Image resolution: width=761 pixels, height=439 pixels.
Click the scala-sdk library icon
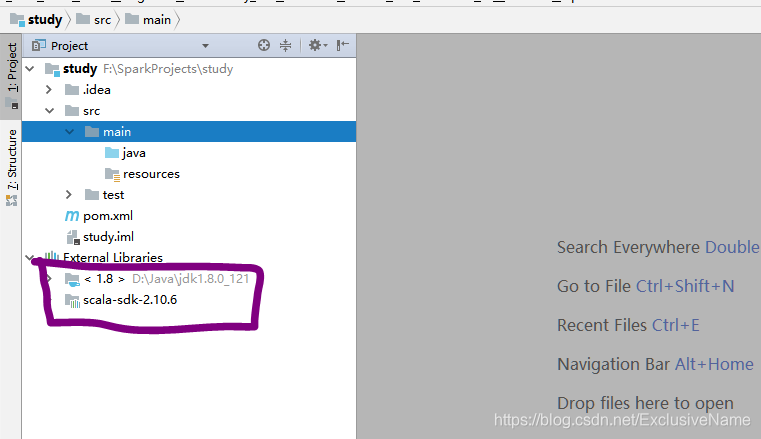click(72, 300)
